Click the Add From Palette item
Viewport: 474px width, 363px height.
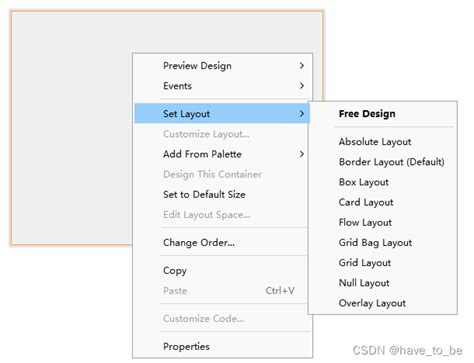[202, 154]
